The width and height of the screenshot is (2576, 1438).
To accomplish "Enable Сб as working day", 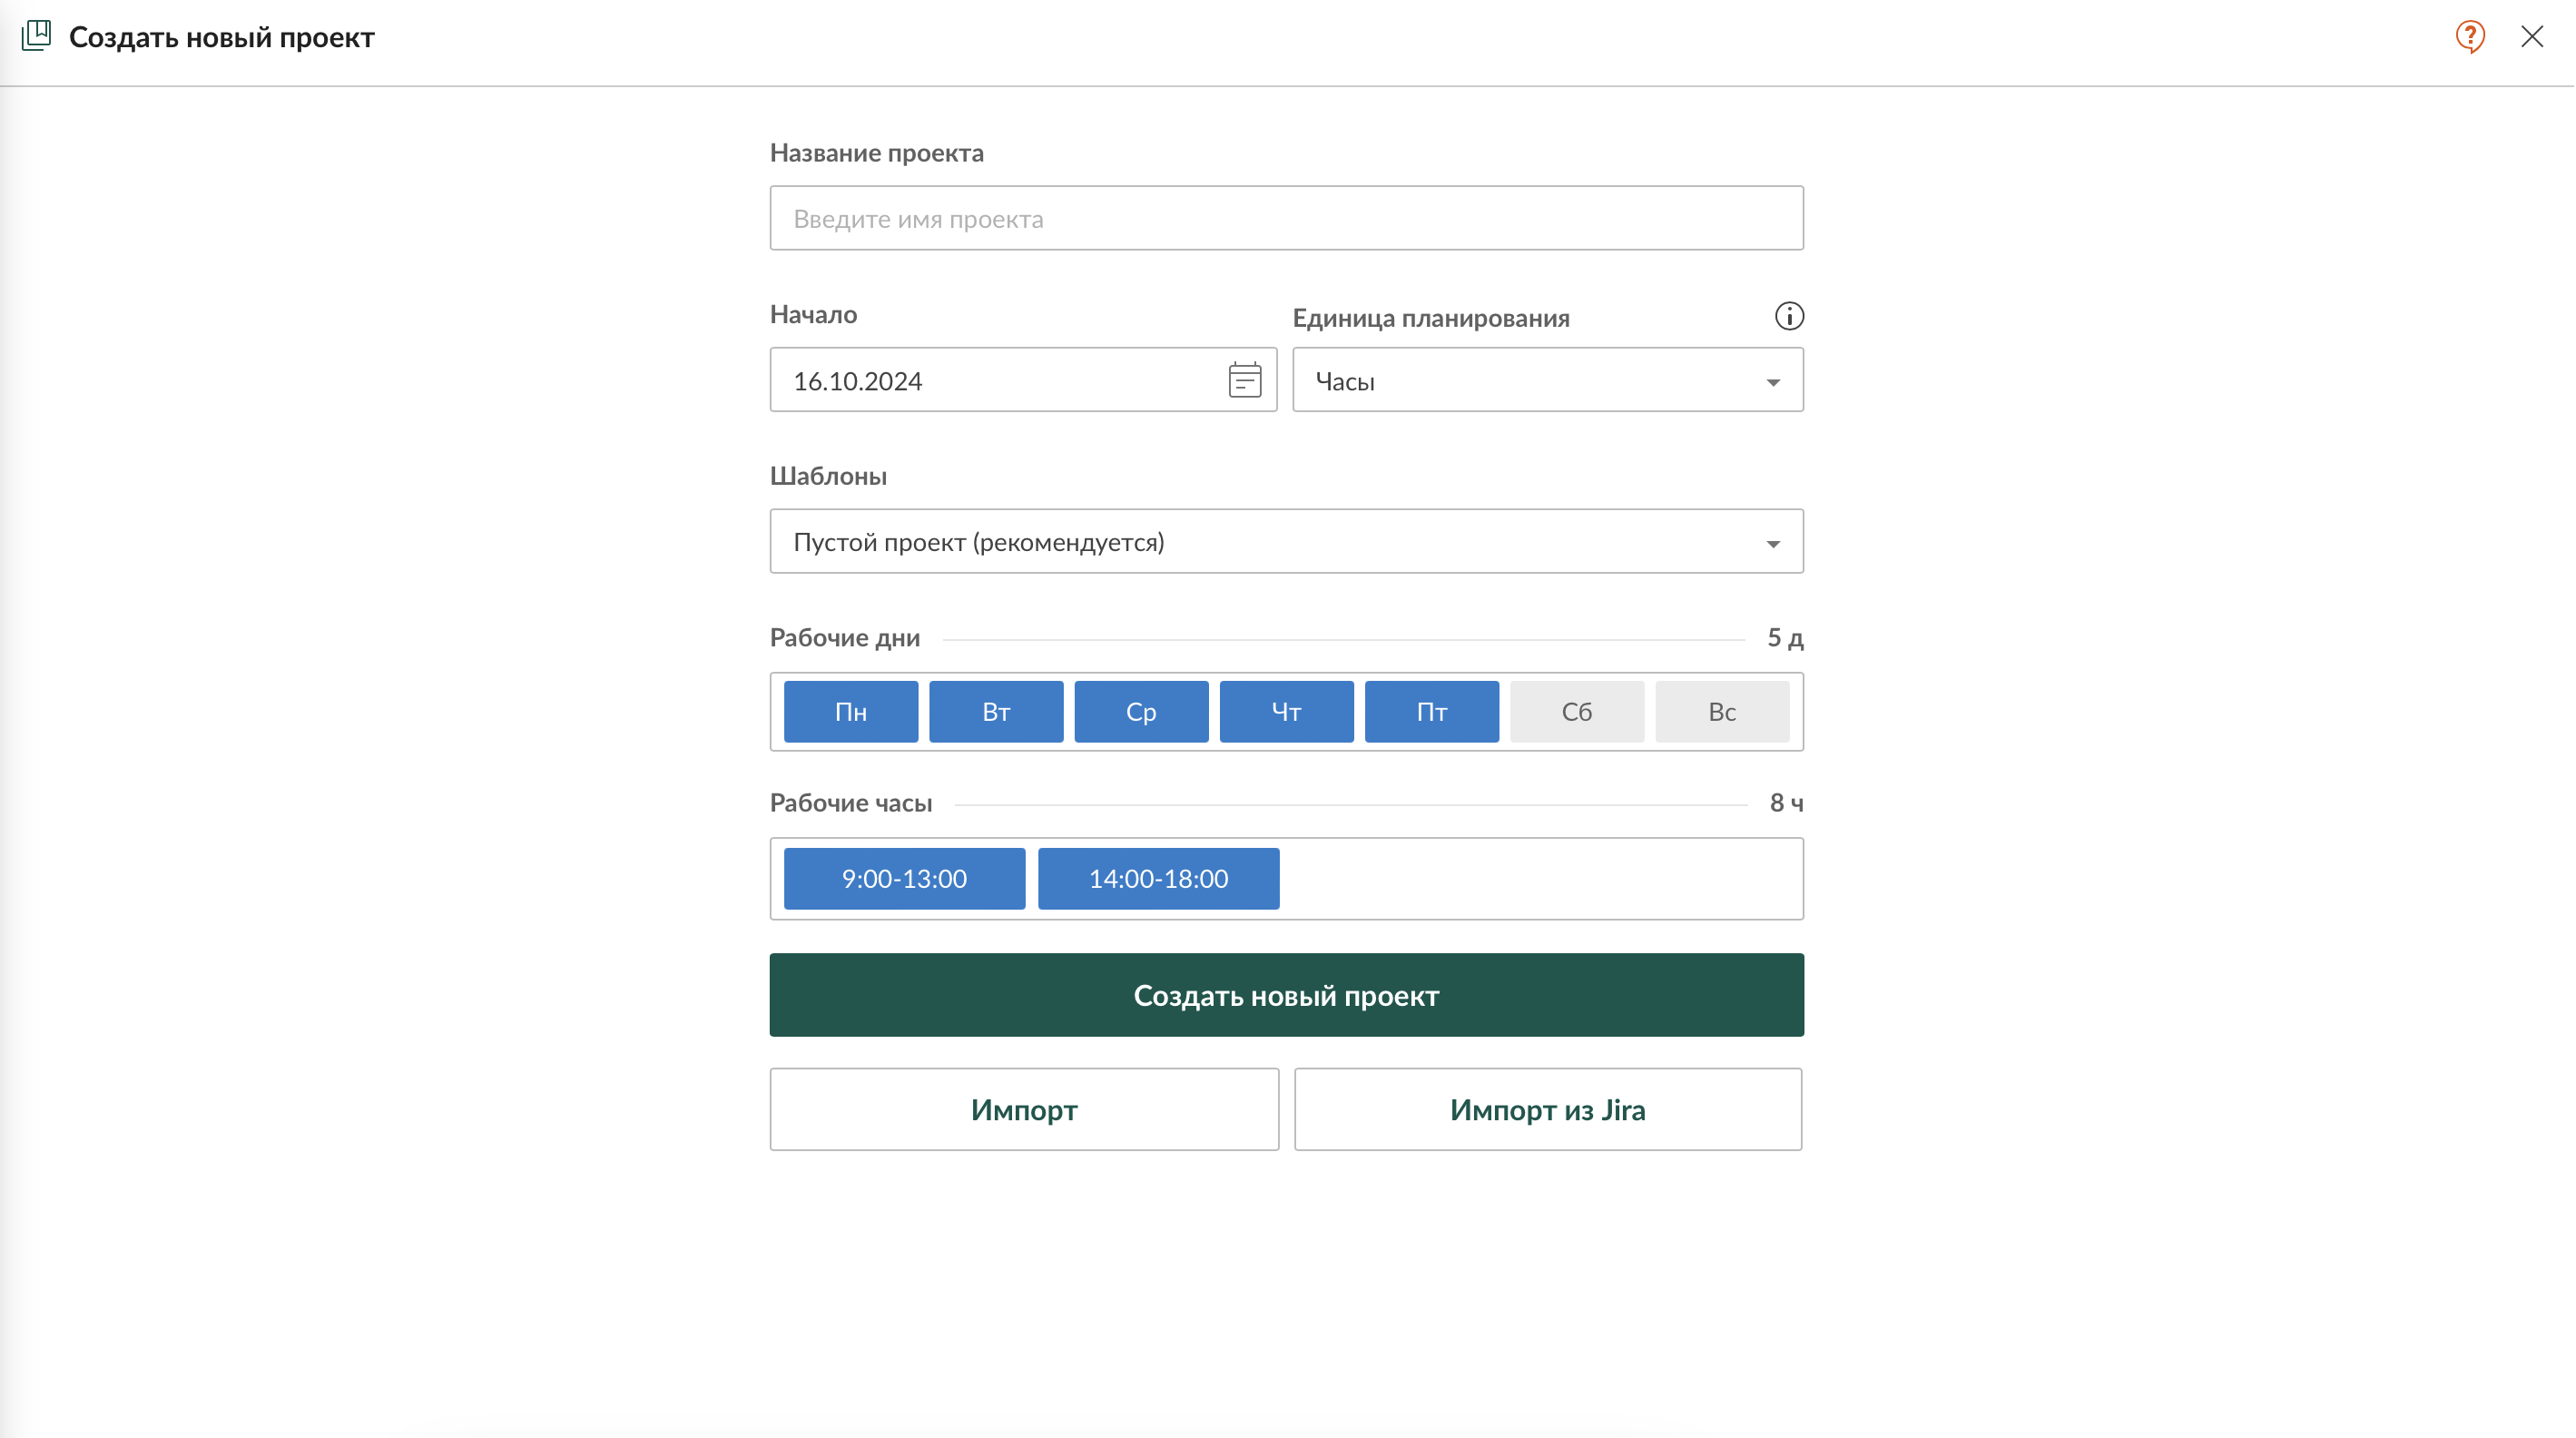I will tap(1576, 712).
